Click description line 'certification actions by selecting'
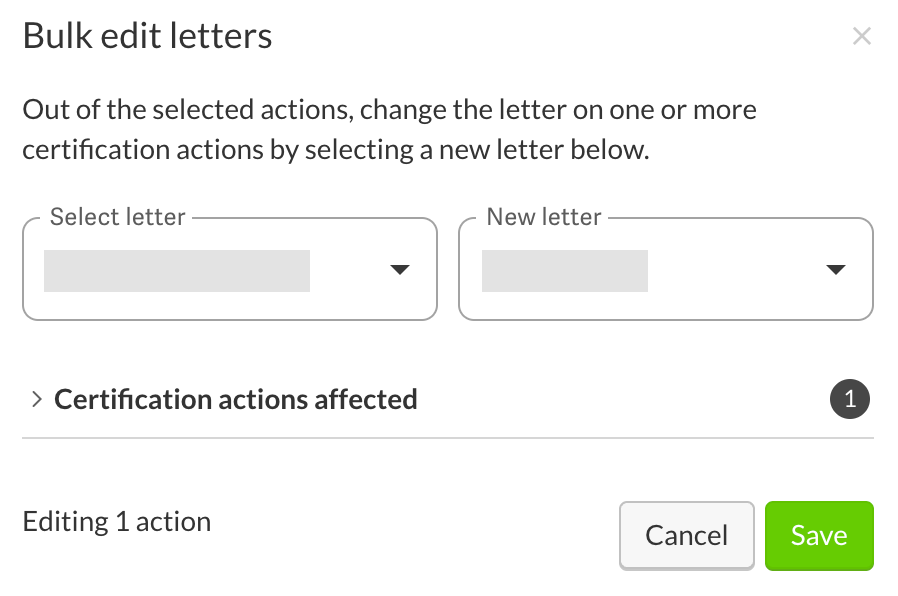 tap(336, 152)
